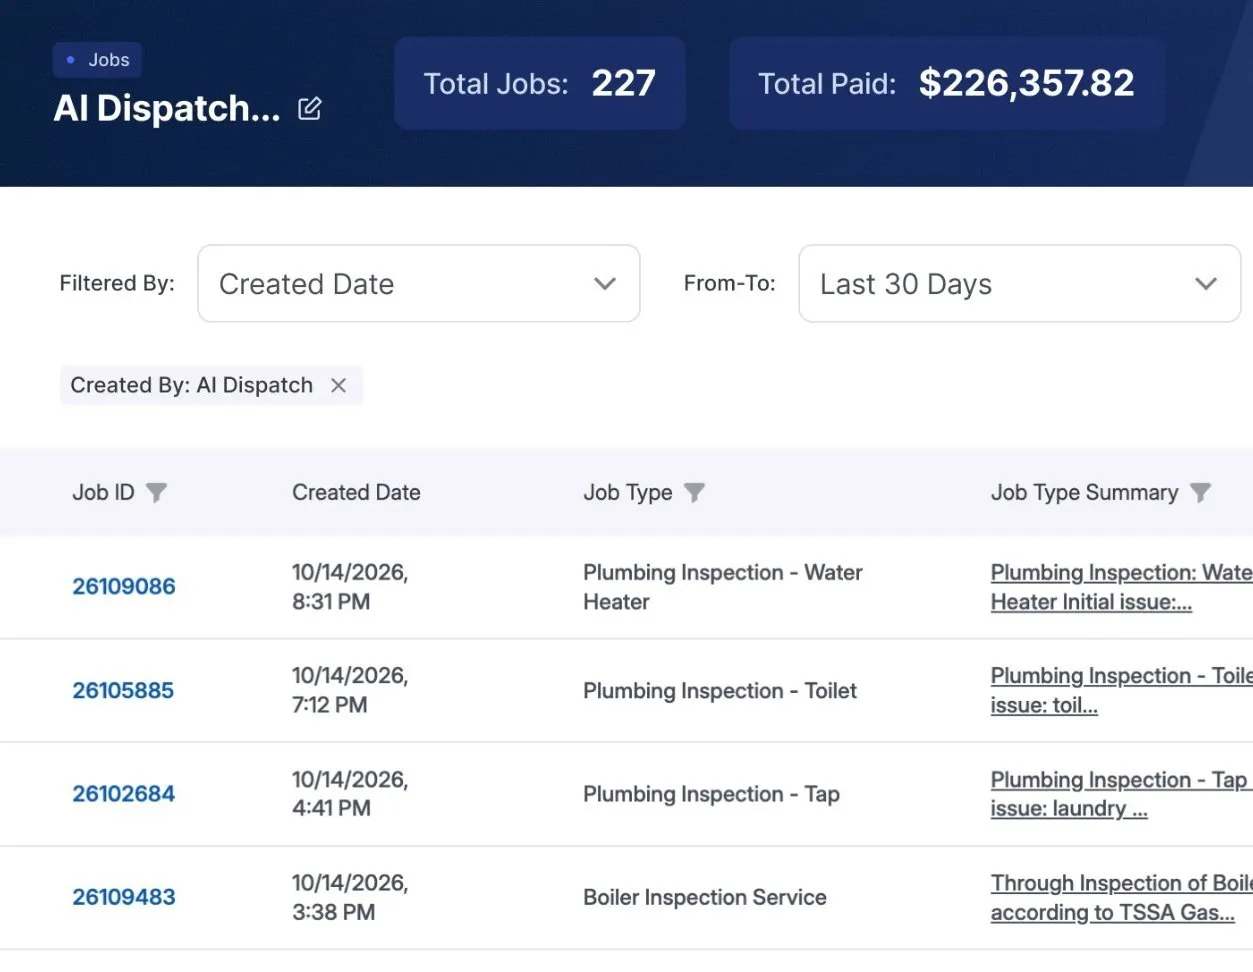Click the Total Paid $226,357.82 stat card

[x=947, y=83]
